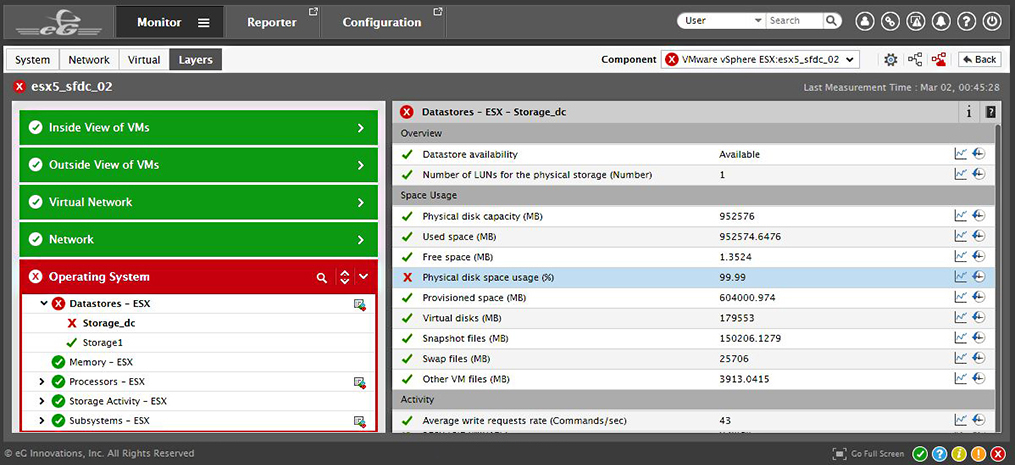Expand the Processors - ESX tree node
This screenshot has width=1015, height=465.
click(42, 381)
